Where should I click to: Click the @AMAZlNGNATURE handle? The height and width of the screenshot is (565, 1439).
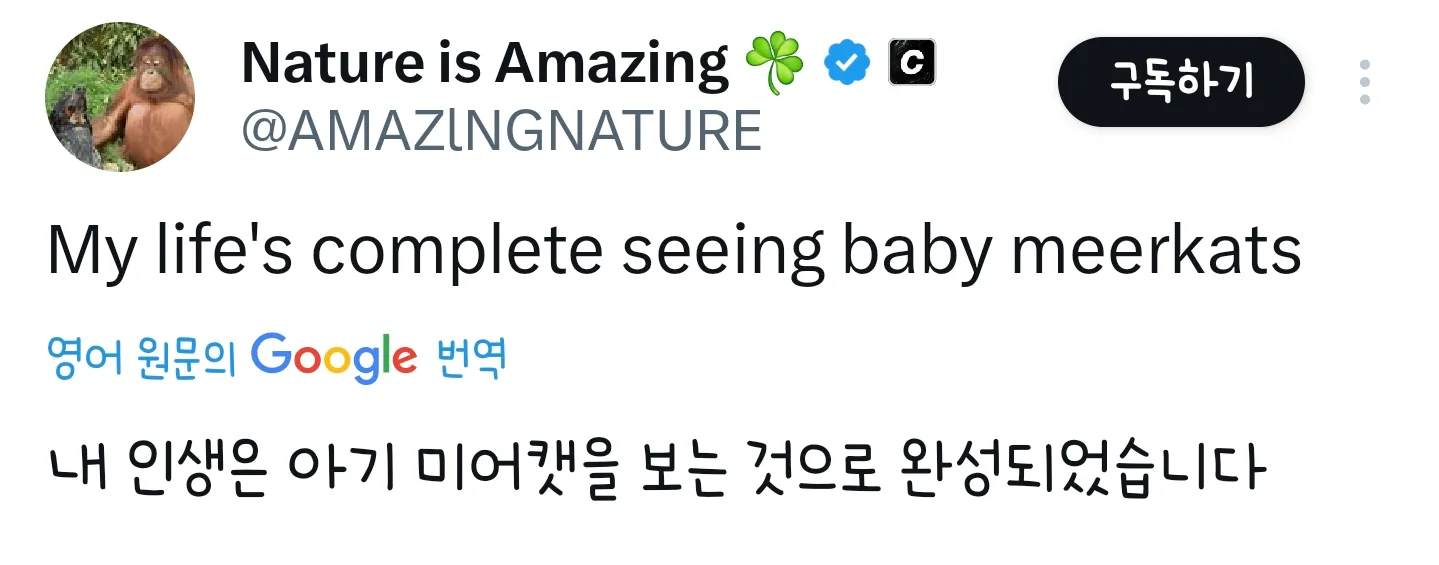[x=501, y=131]
